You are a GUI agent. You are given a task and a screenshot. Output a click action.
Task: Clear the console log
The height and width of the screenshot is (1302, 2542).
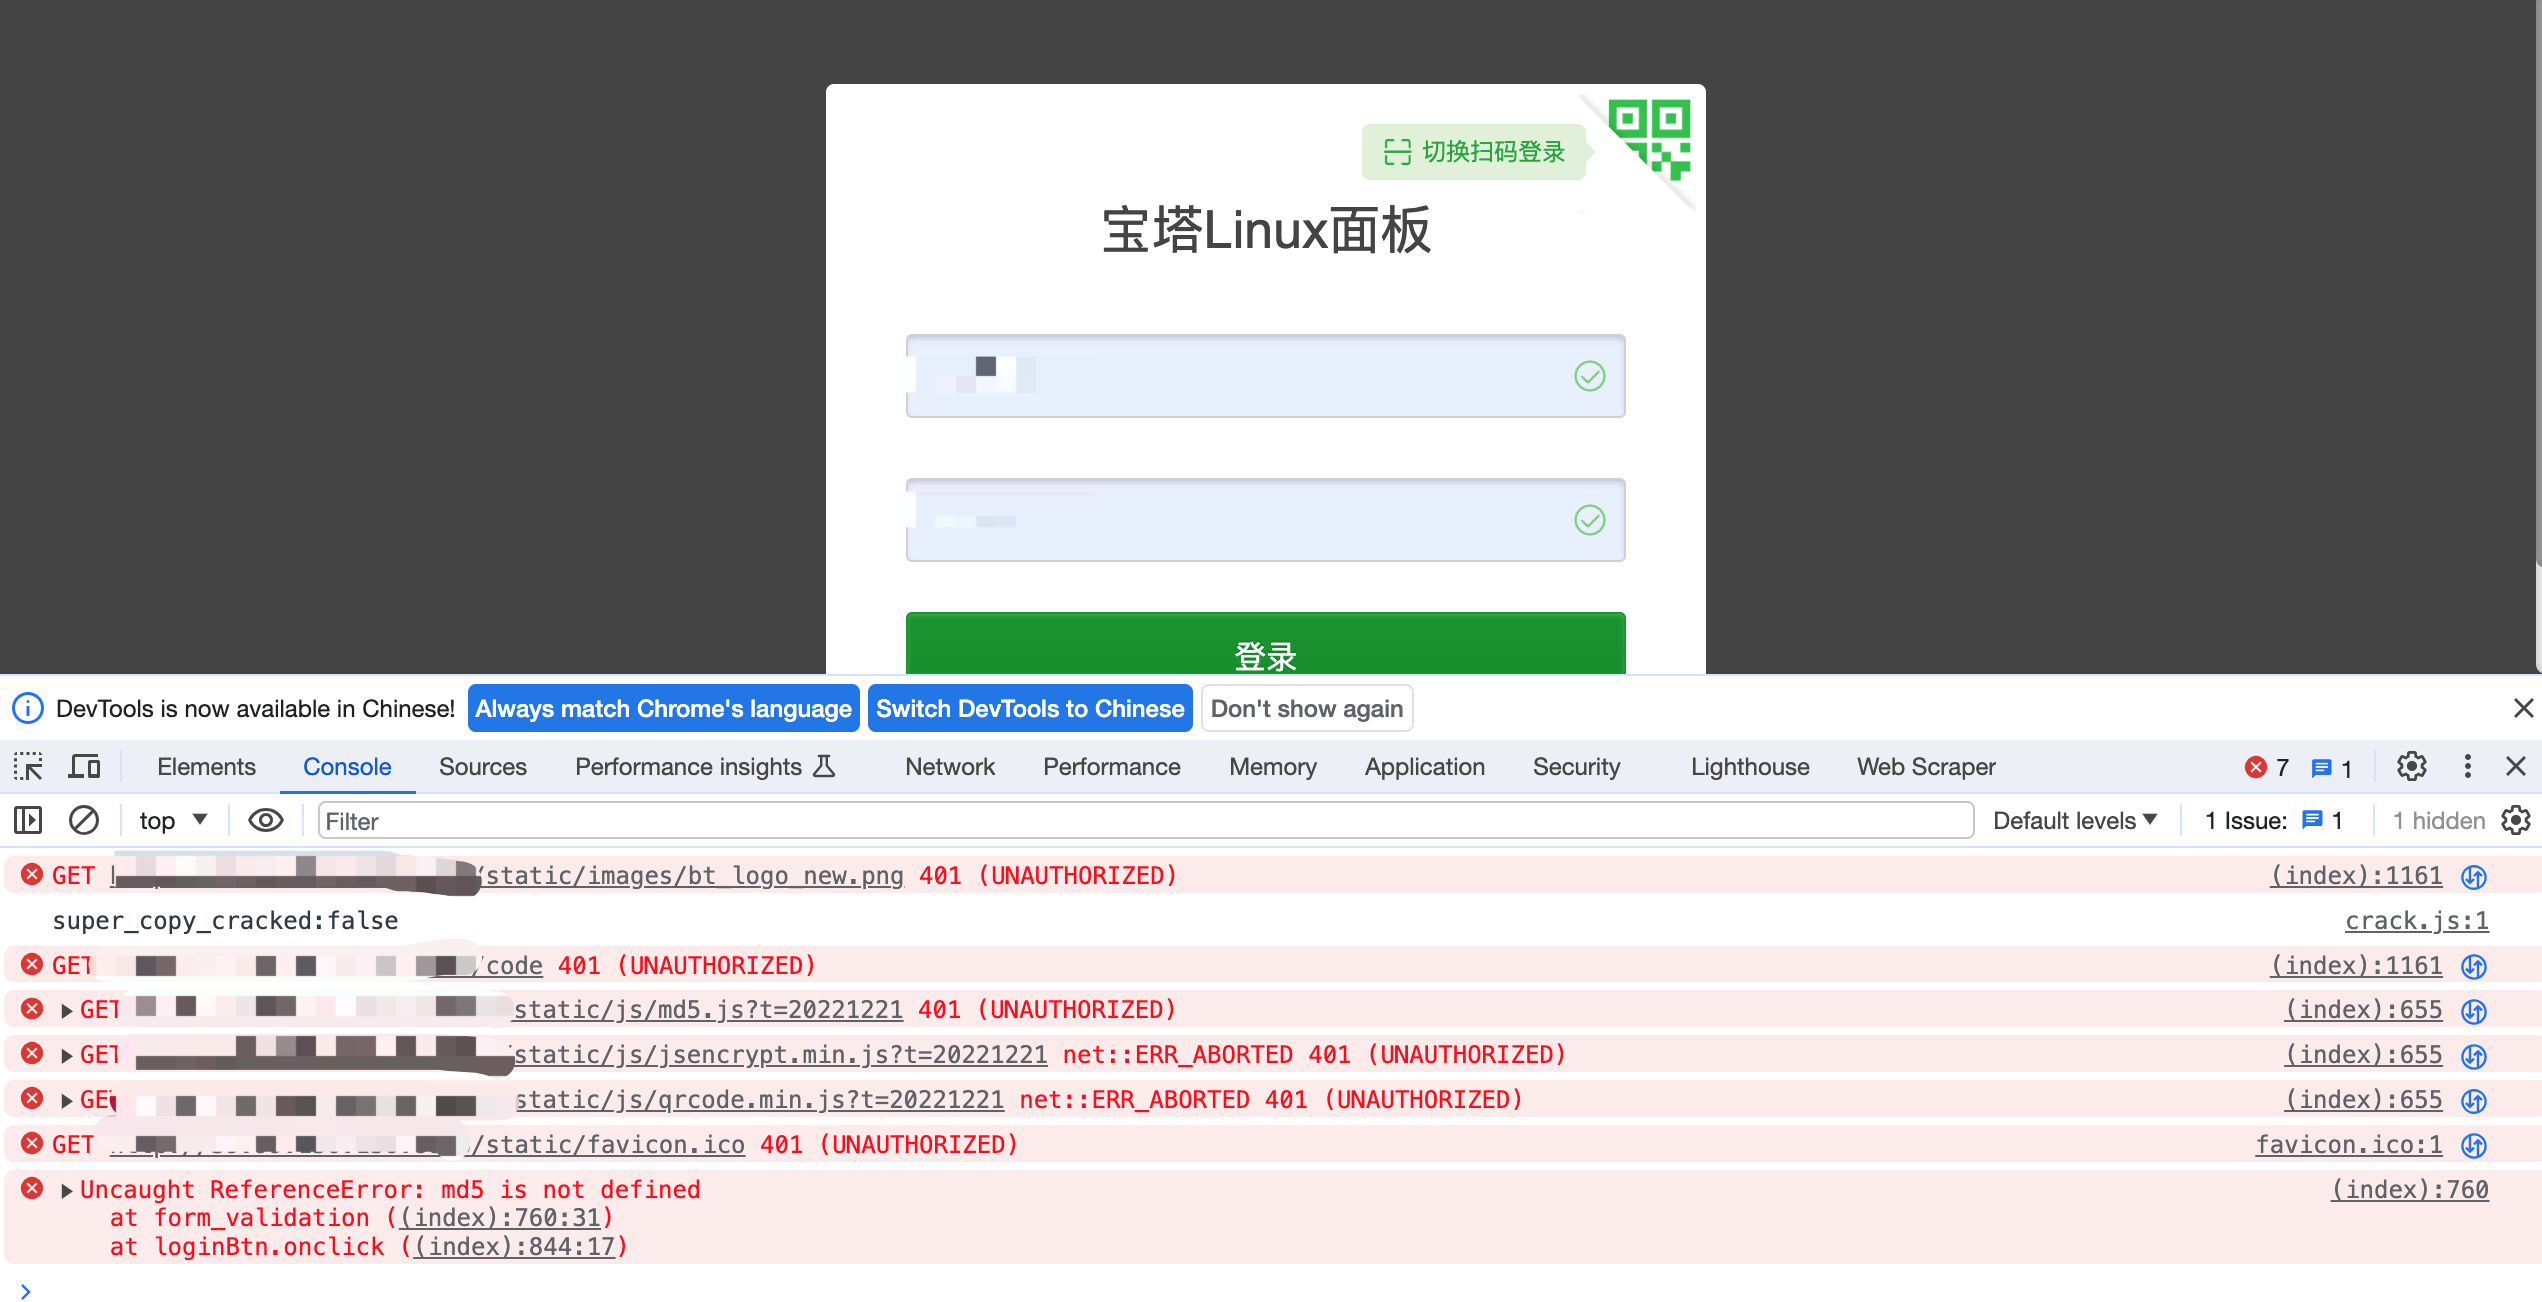pos(84,821)
